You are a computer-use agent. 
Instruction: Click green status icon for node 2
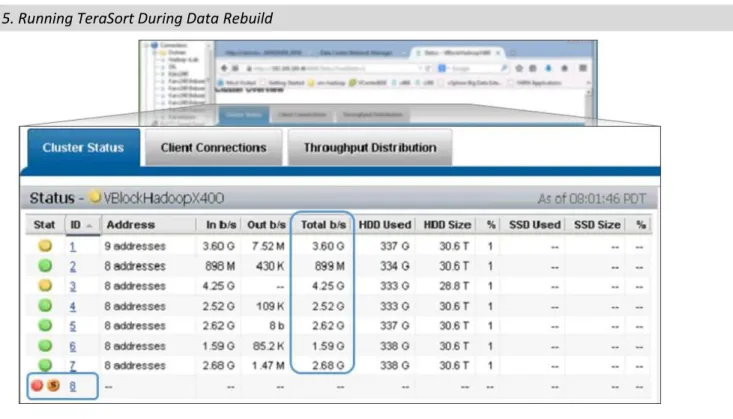point(45,266)
